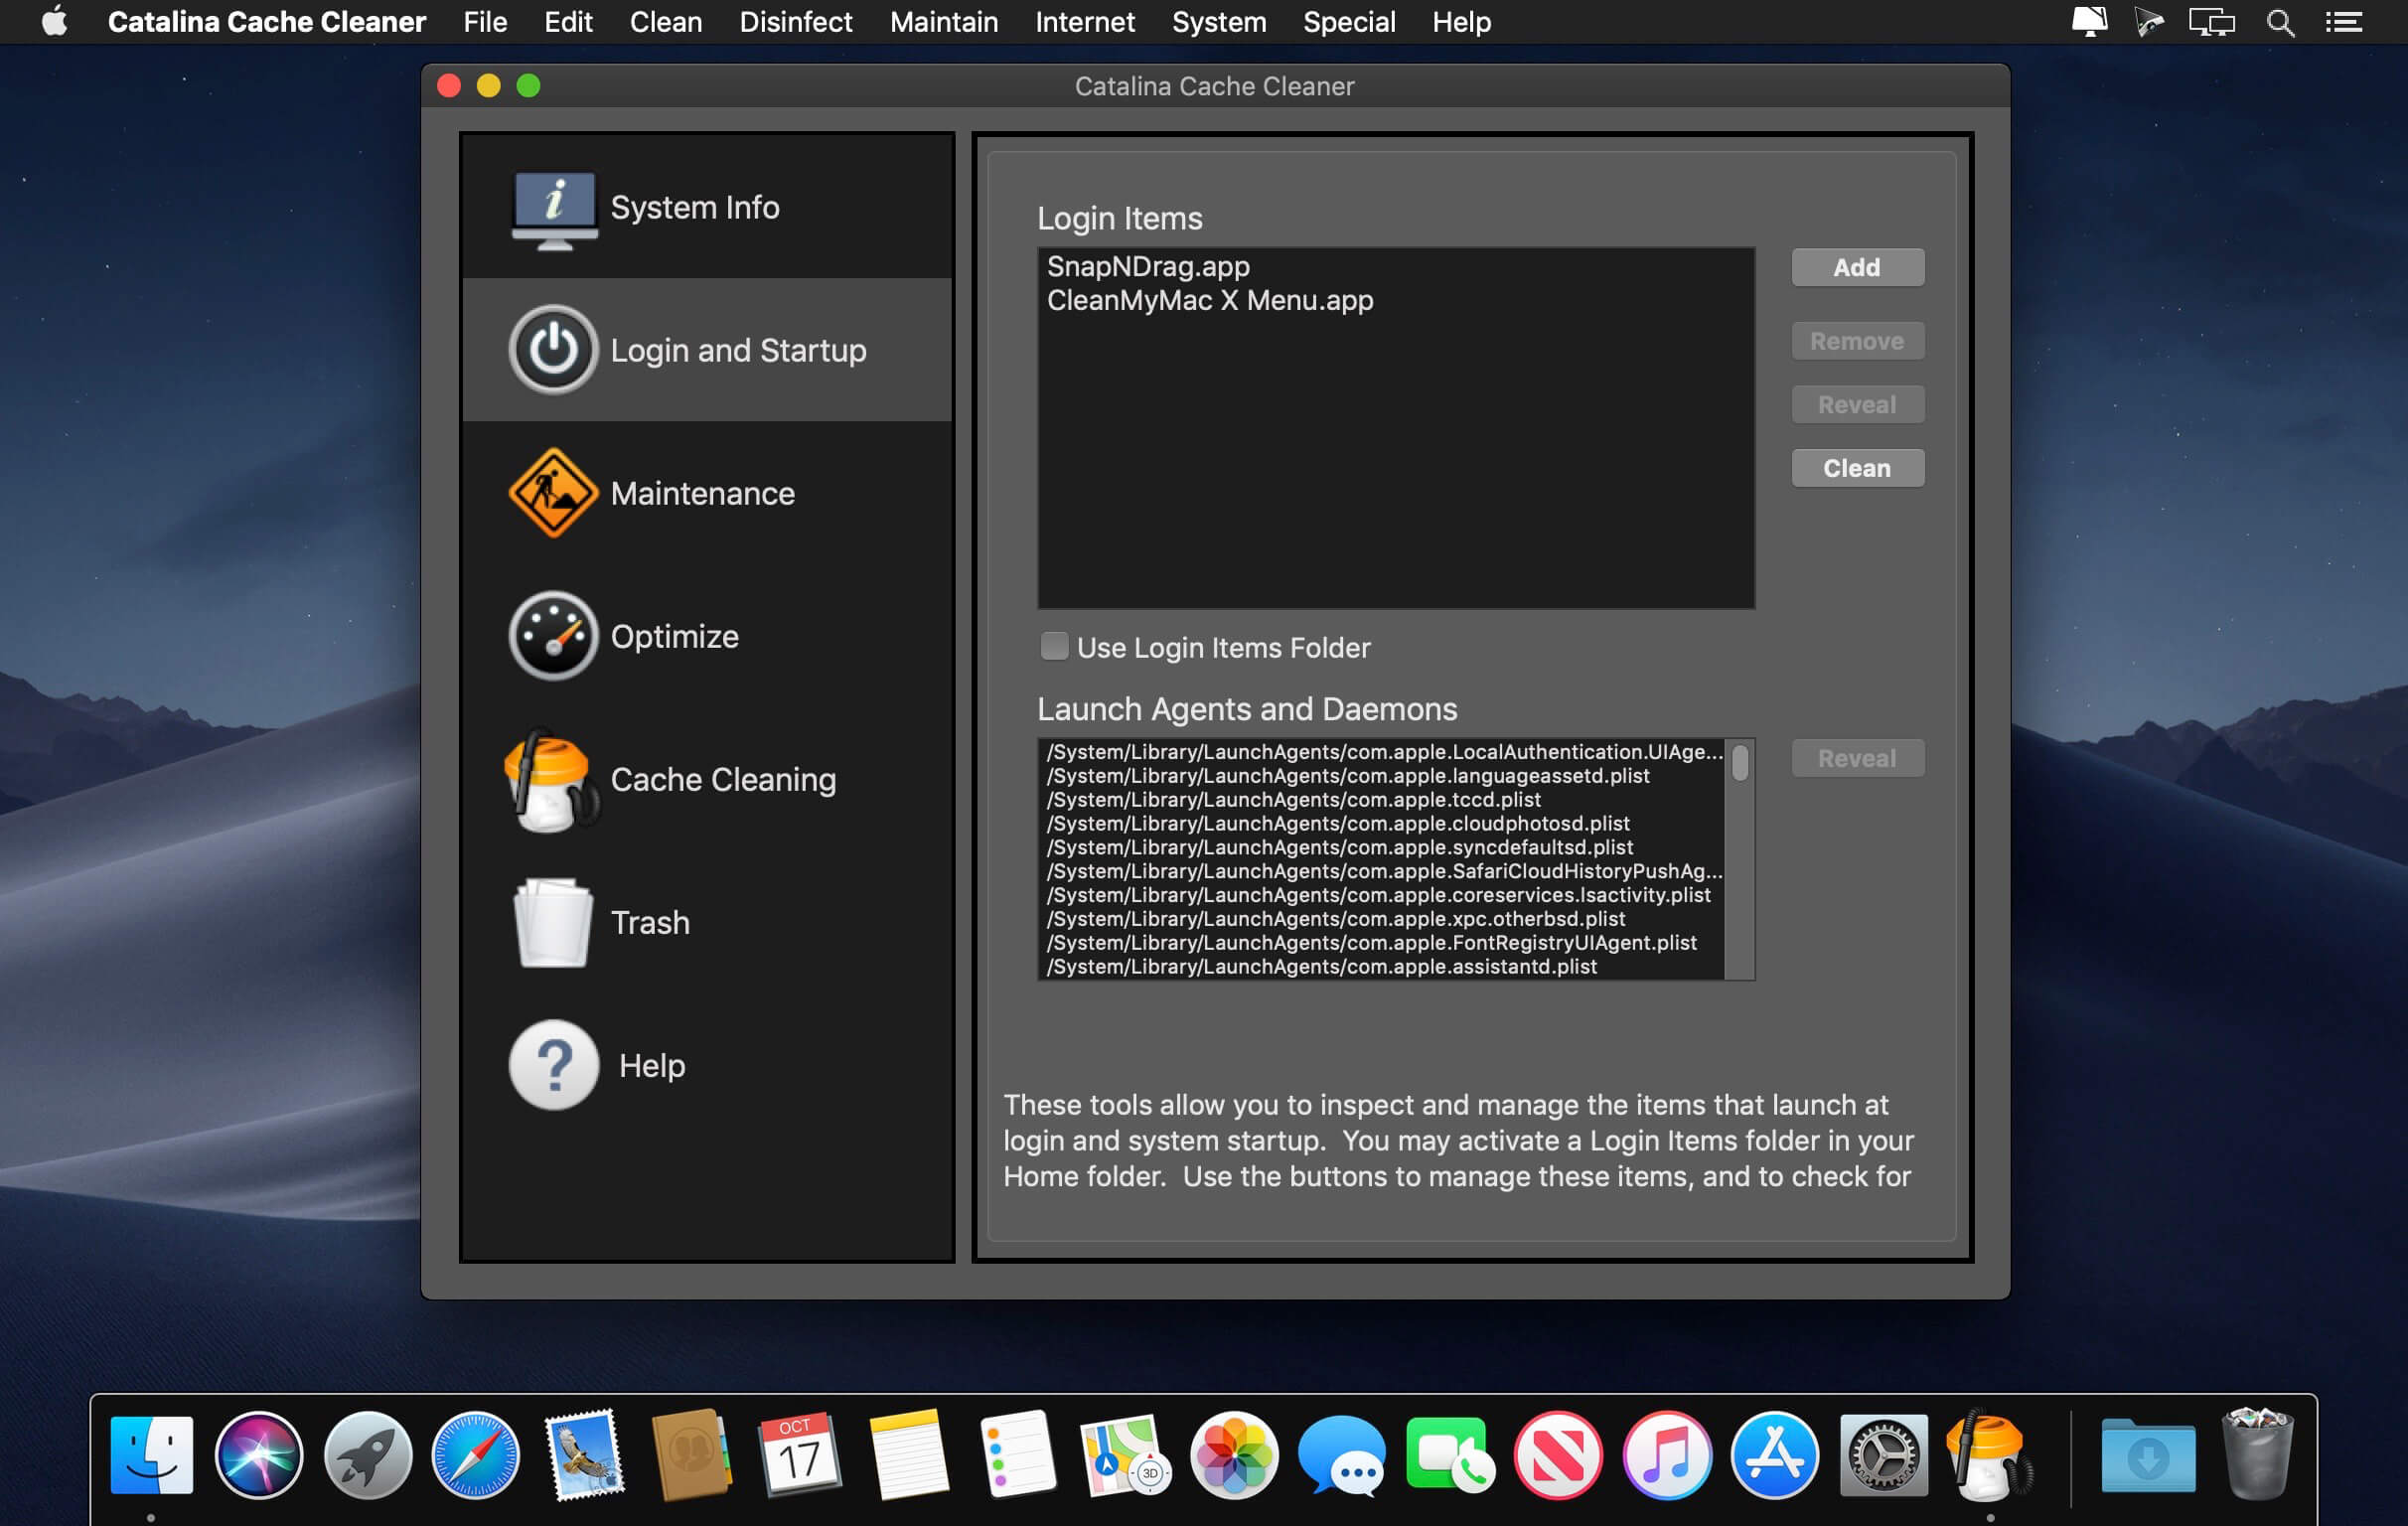Open the Special menu
The image size is (2408, 1526).
tap(1348, 22)
